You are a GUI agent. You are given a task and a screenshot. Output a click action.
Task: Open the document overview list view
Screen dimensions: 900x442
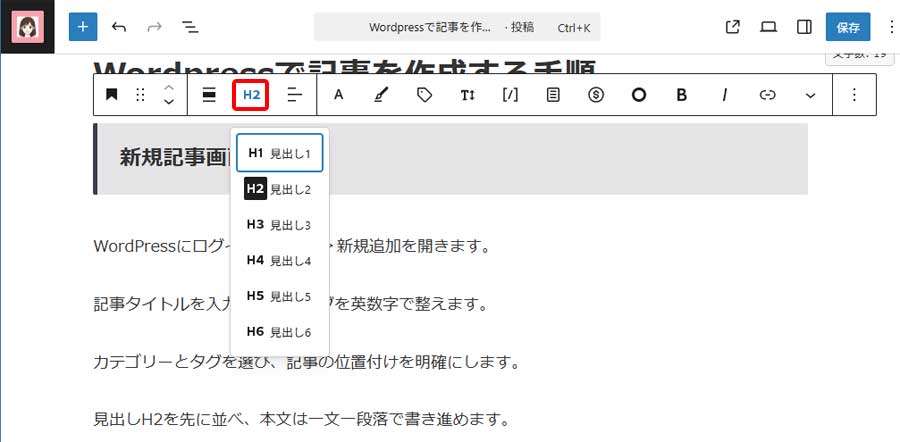(190, 27)
